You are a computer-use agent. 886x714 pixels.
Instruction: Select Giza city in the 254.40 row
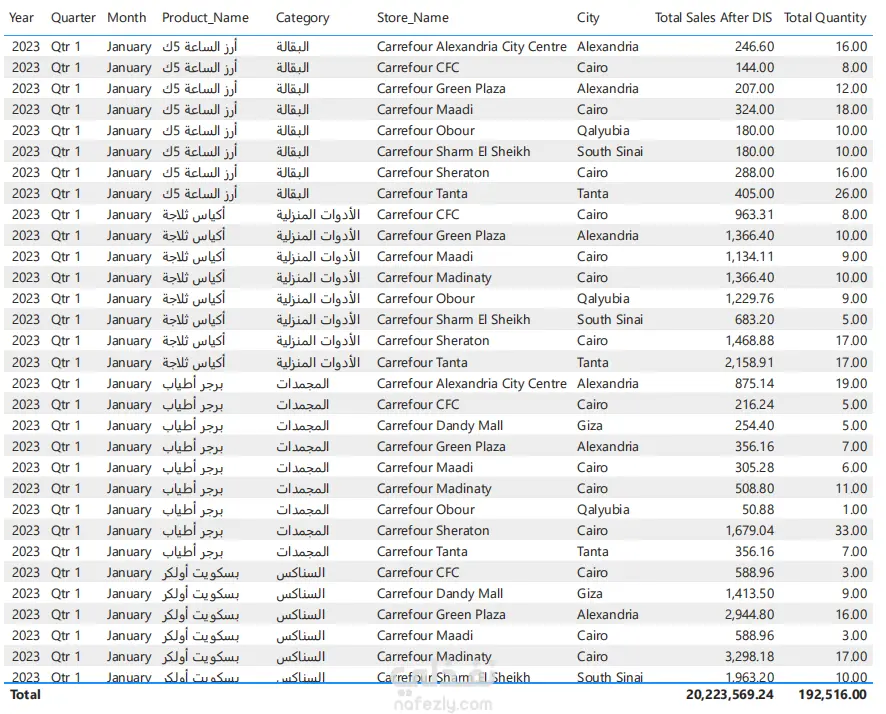[589, 425]
